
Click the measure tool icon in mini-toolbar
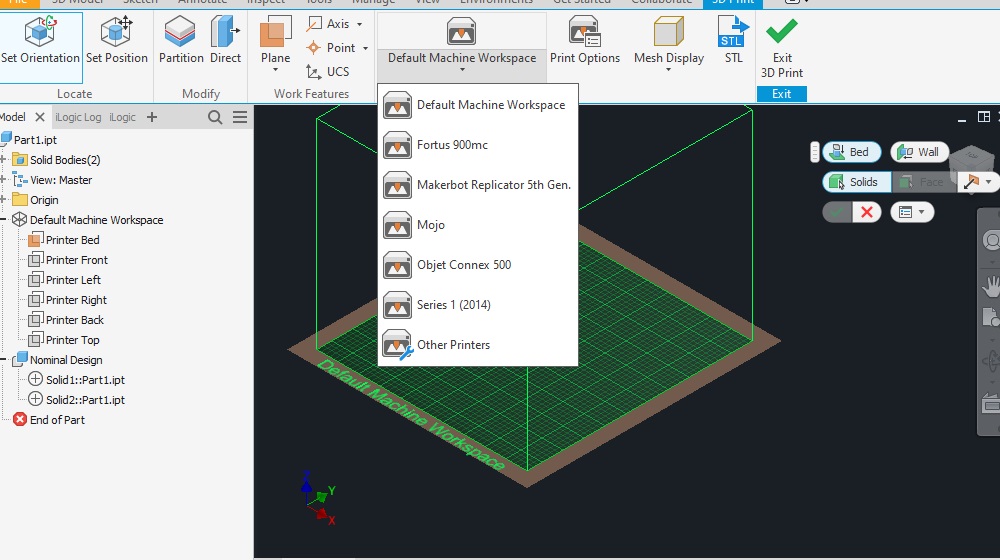tap(971, 182)
